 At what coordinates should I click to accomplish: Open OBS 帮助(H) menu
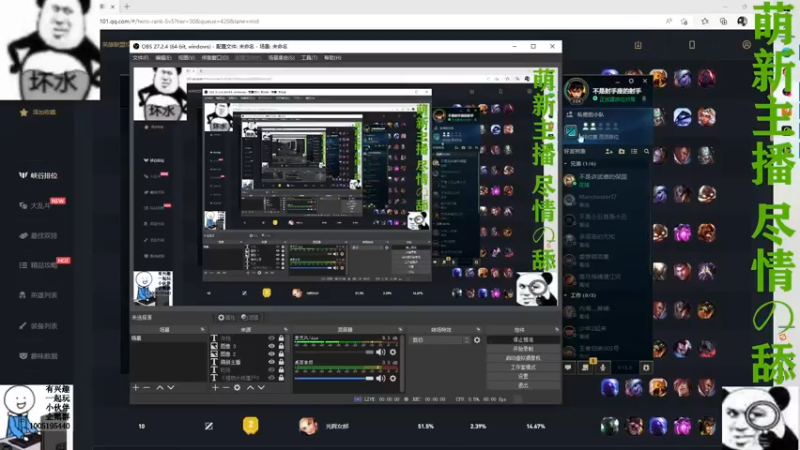point(332,58)
